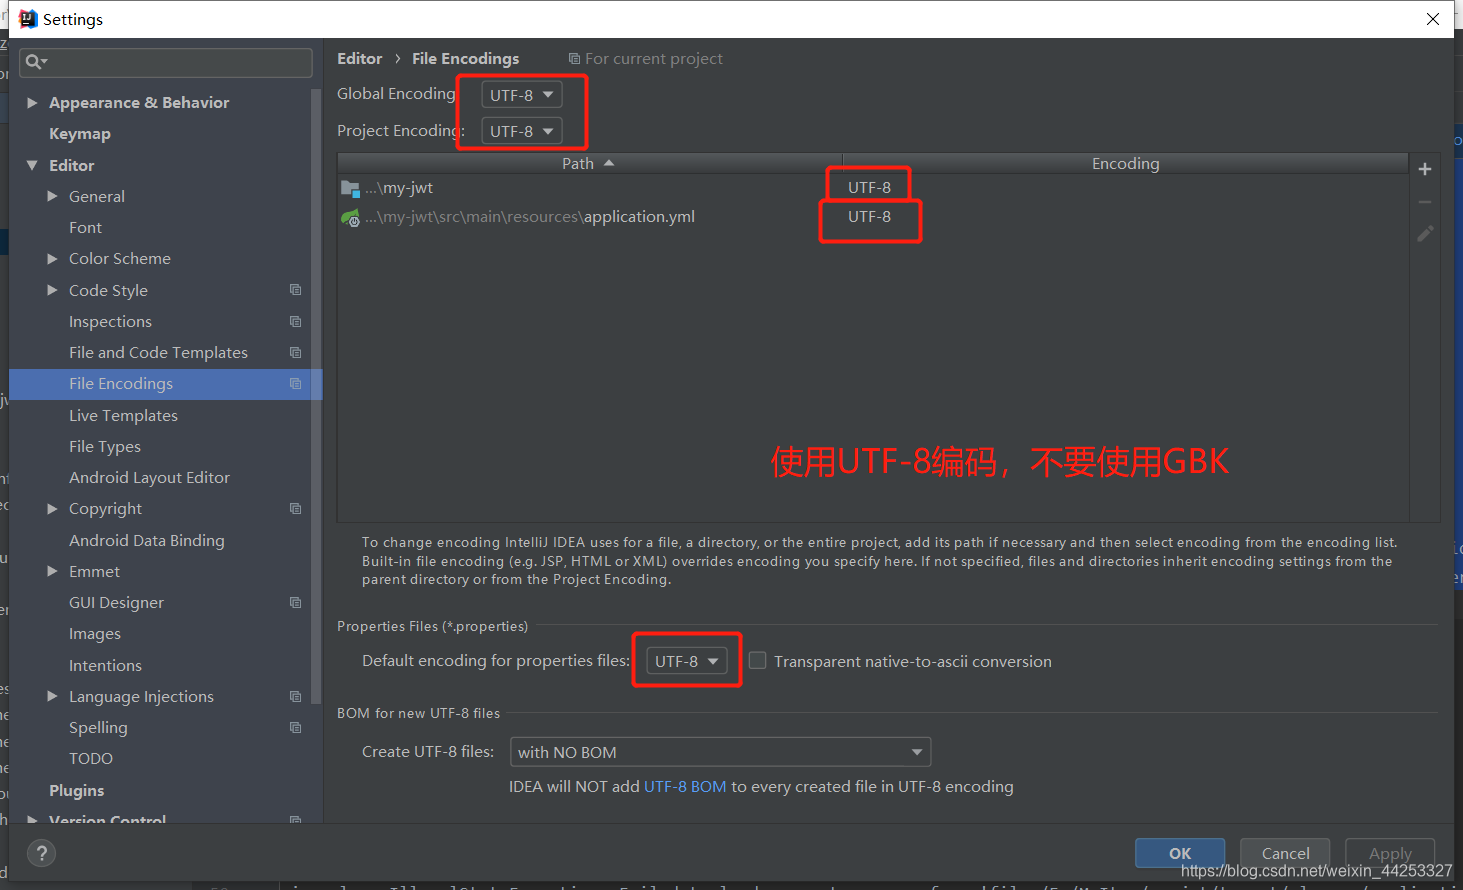Click the remove encoding minus icon
The image size is (1463, 890).
click(x=1425, y=202)
